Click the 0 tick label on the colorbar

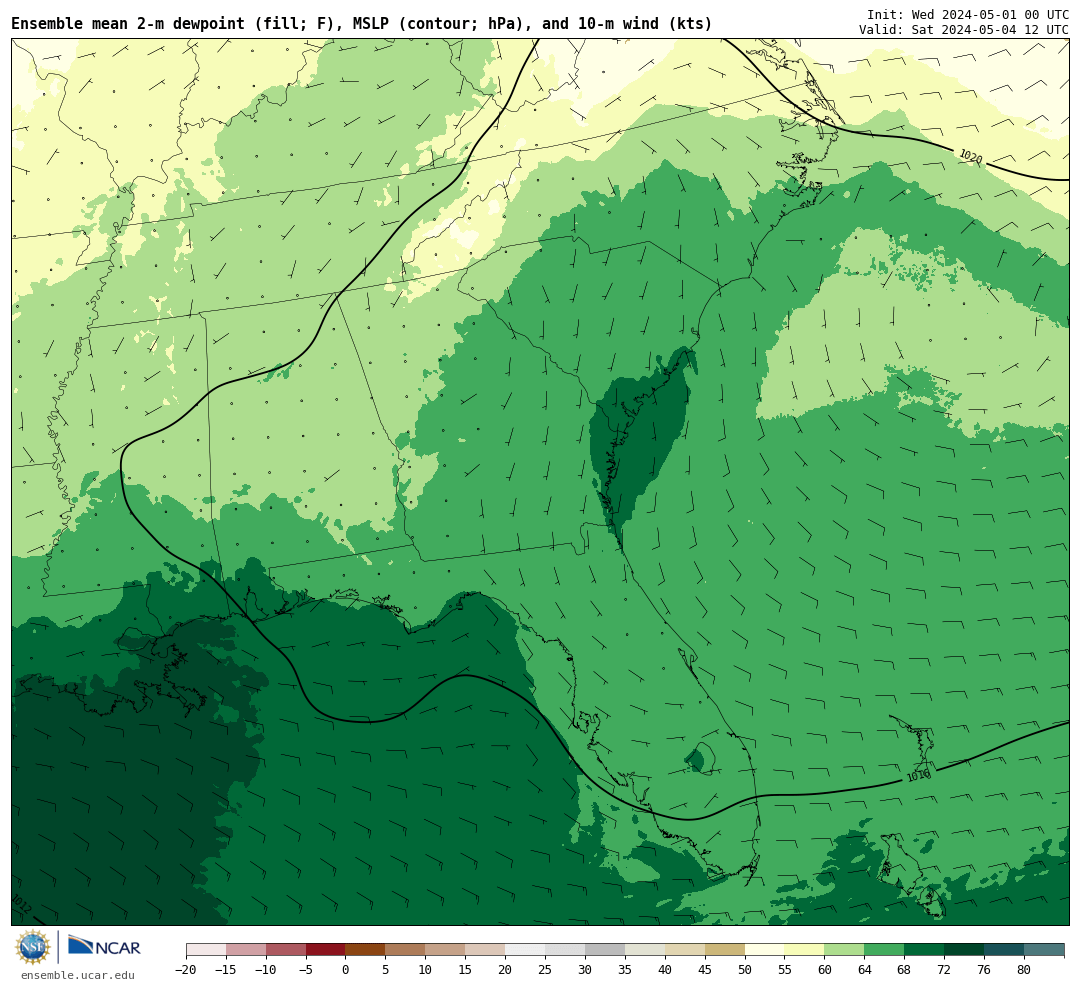346,969
